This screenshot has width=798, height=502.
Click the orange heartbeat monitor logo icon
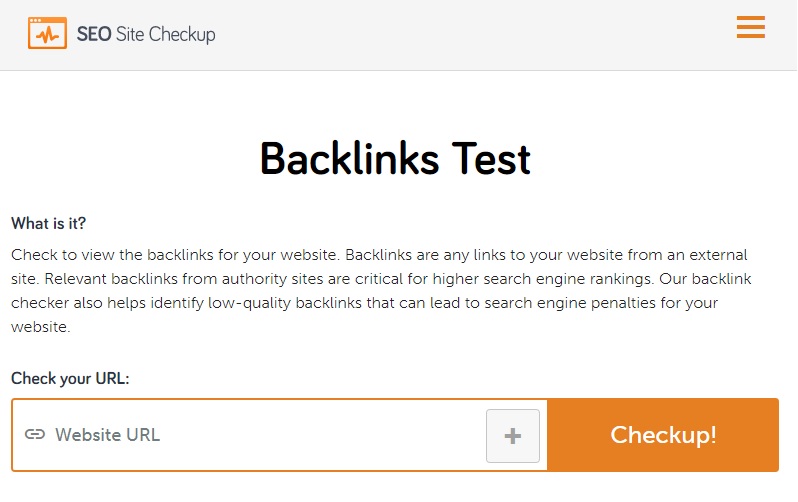[x=47, y=34]
